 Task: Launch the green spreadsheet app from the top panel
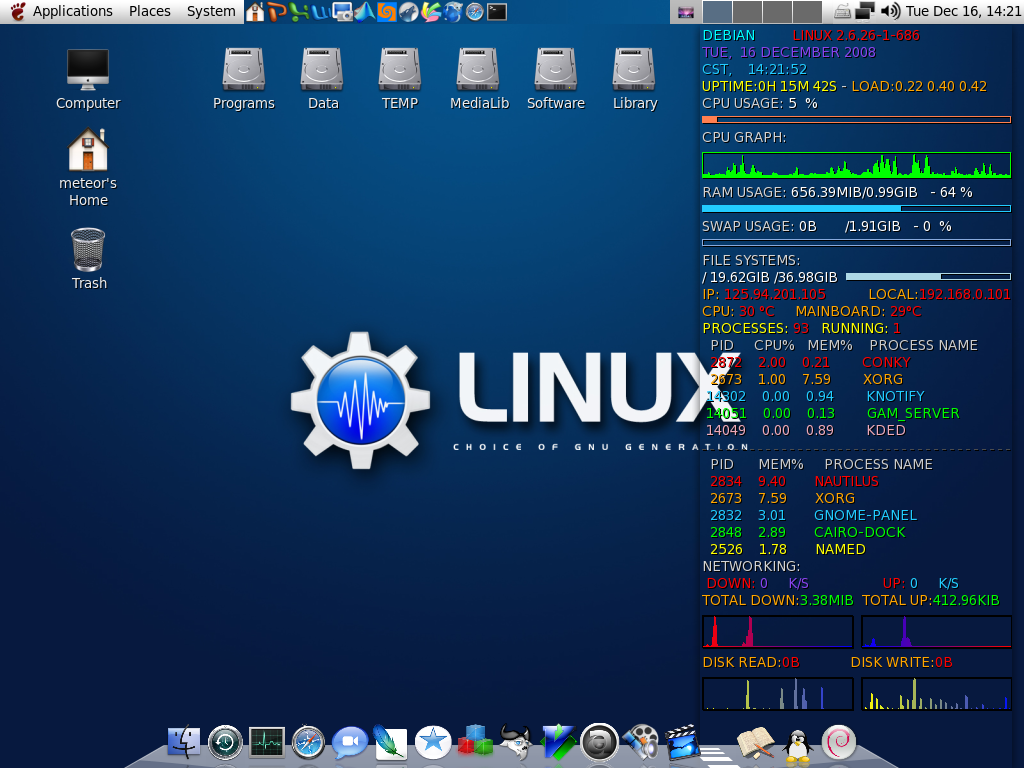point(299,12)
